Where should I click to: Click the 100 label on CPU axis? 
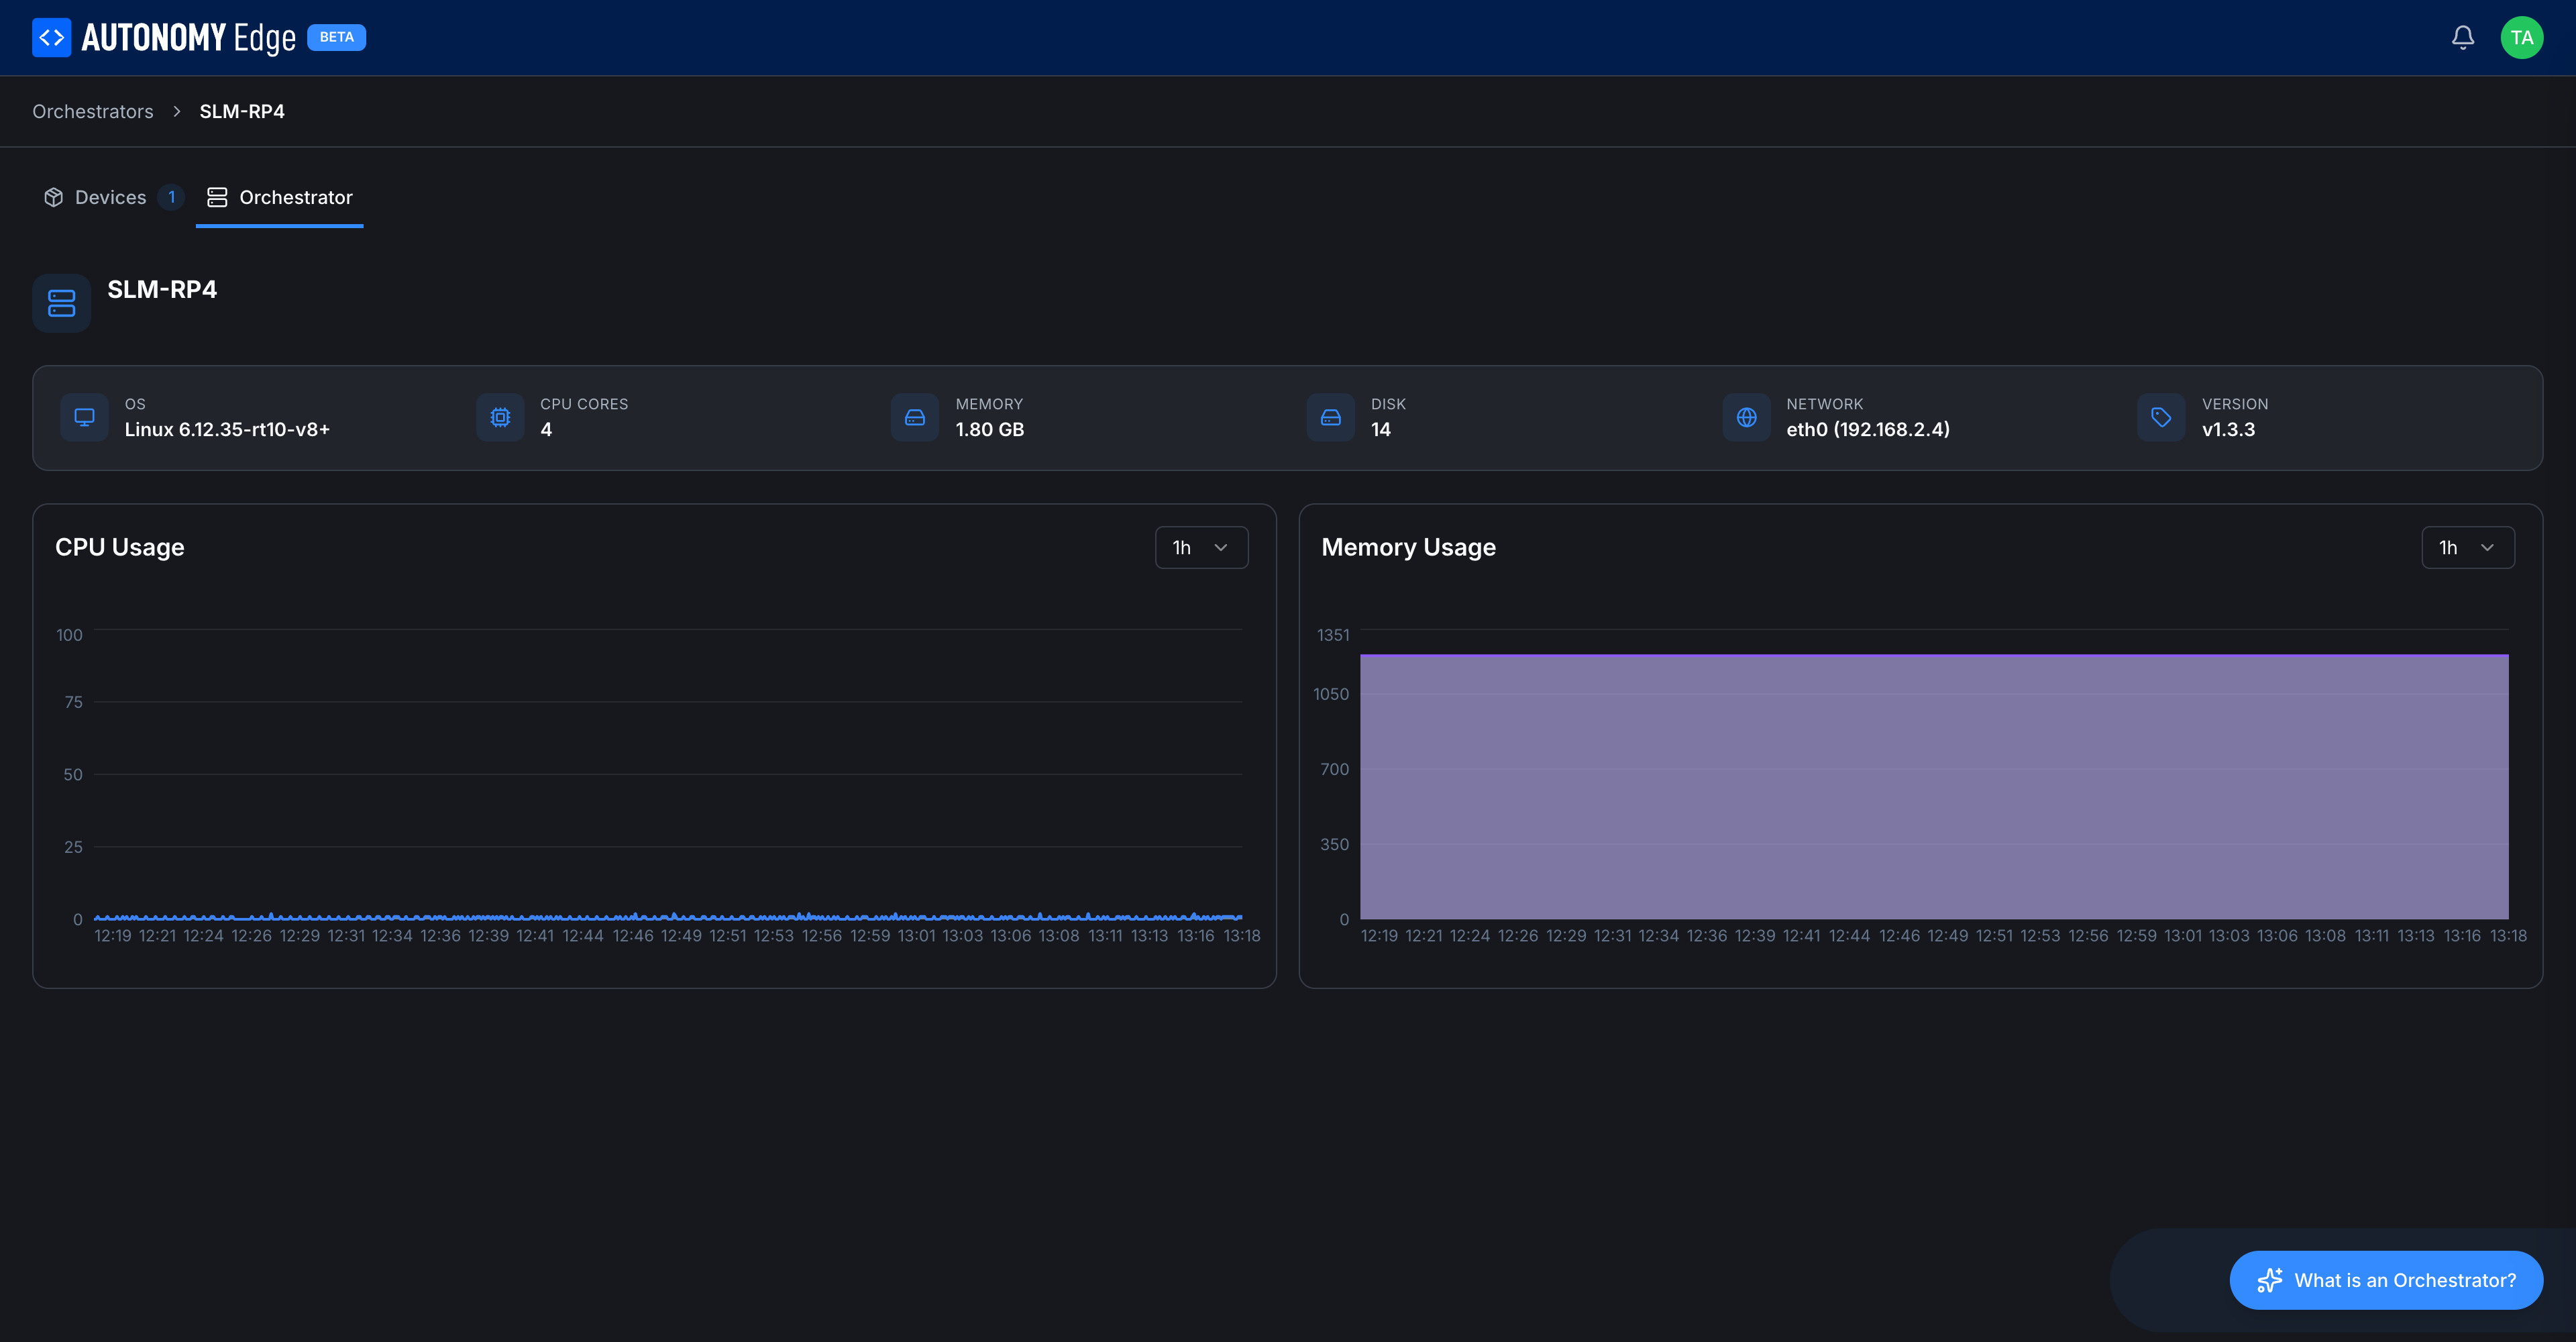(x=70, y=635)
